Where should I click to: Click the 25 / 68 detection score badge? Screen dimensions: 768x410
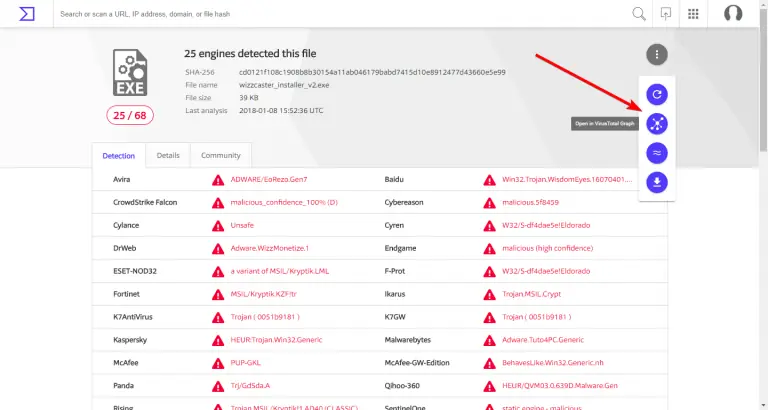130,116
